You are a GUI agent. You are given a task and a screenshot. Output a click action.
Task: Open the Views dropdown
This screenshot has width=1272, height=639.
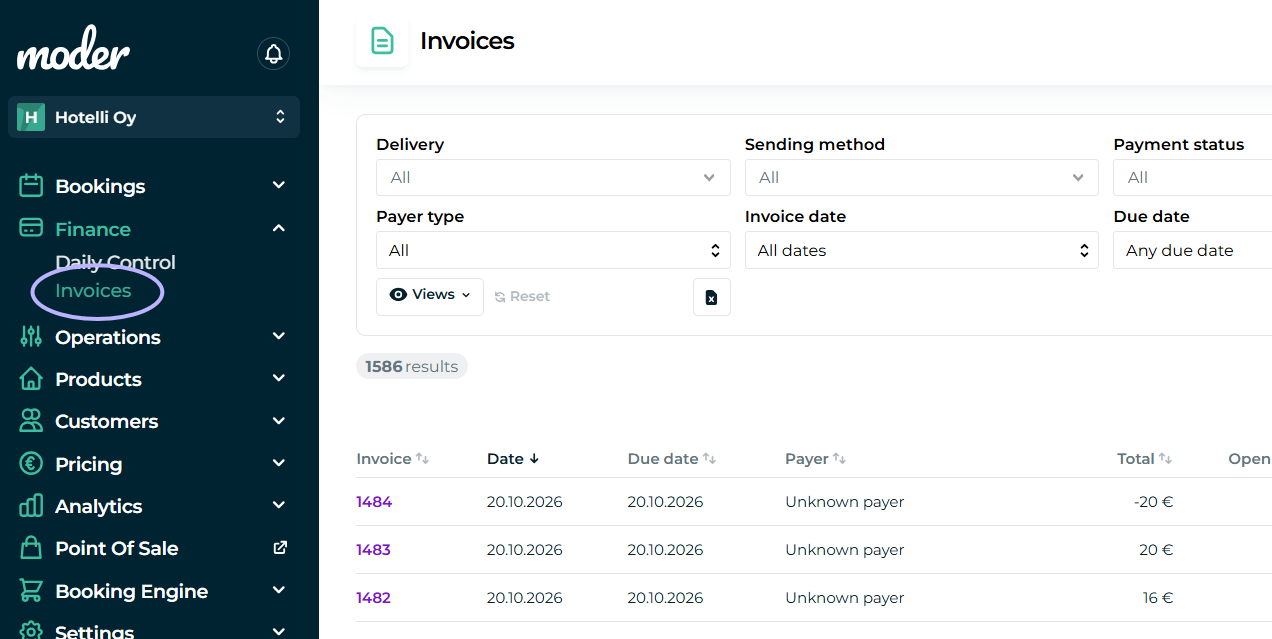[x=430, y=296]
